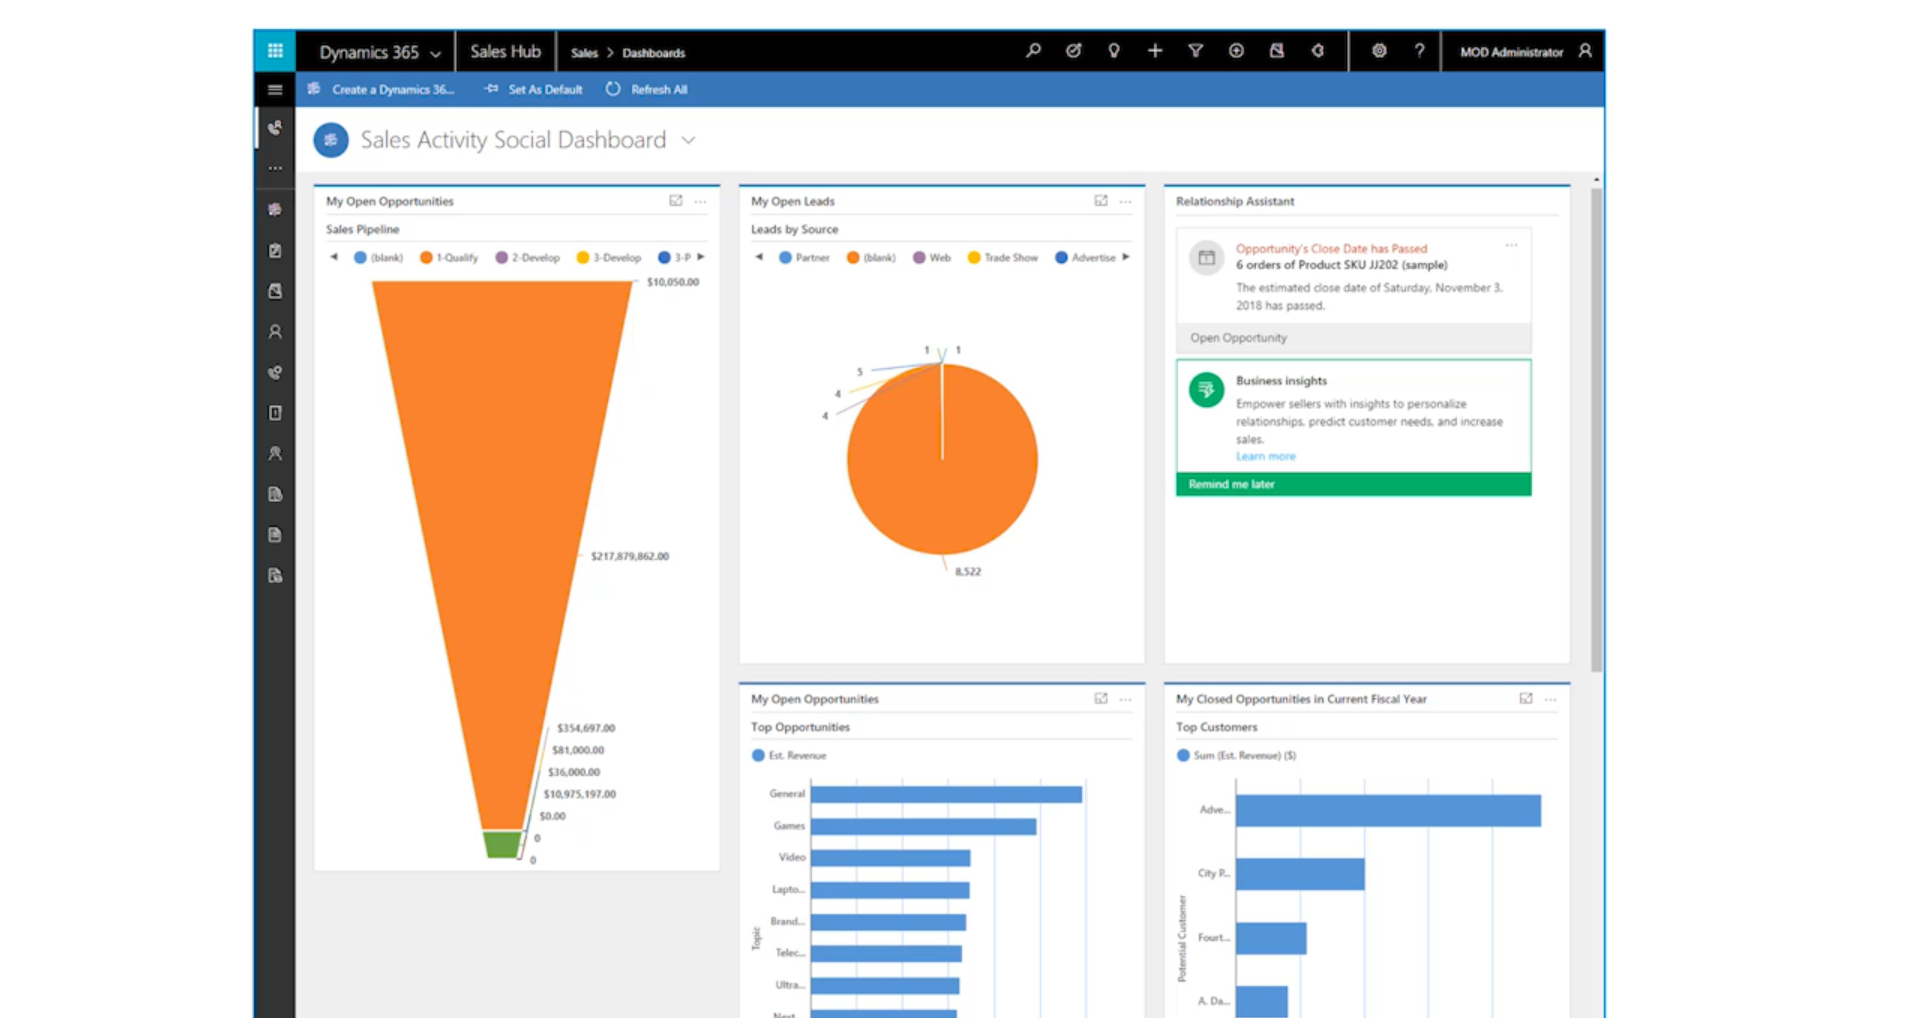Screen dimensions: 1916x1018
Task: Enlarge the My Open Leads chart
Action: (x=1100, y=201)
